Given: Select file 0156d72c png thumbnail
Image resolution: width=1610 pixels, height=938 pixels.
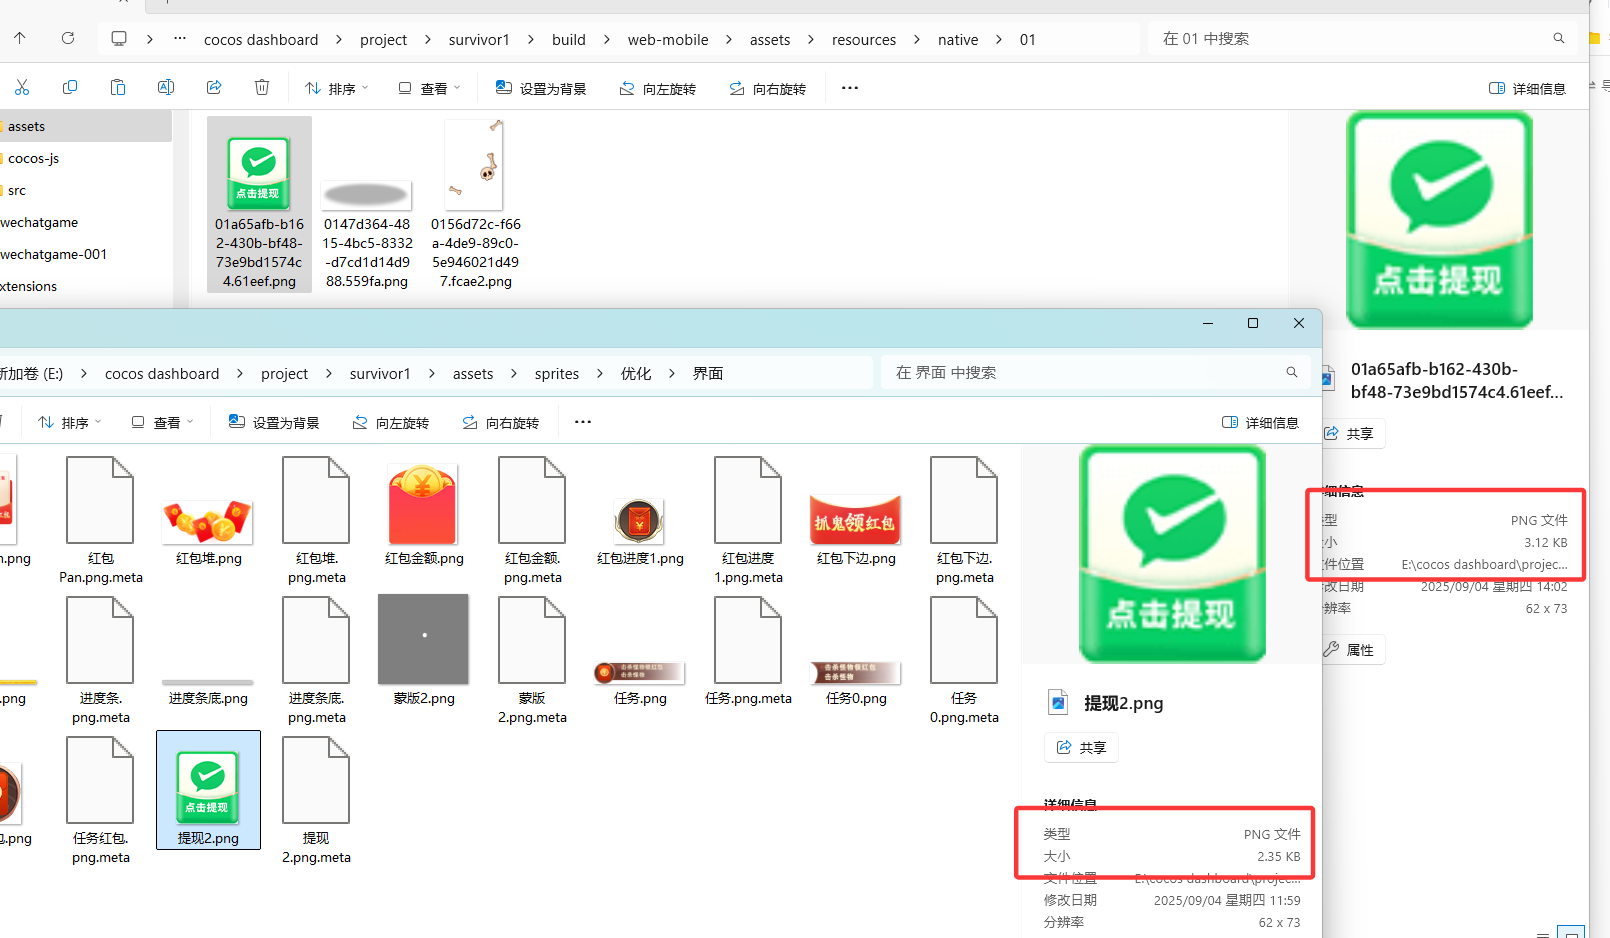Looking at the screenshot, I should click(x=476, y=204).
